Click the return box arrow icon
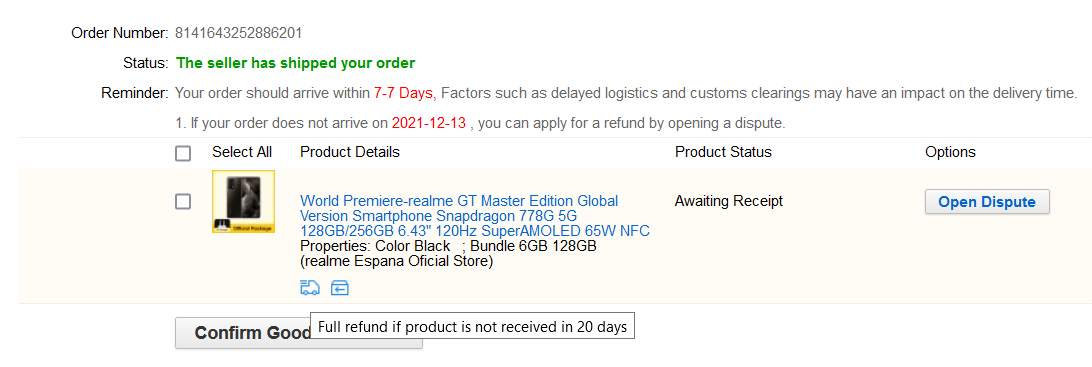The image size is (1092, 367). [340, 288]
